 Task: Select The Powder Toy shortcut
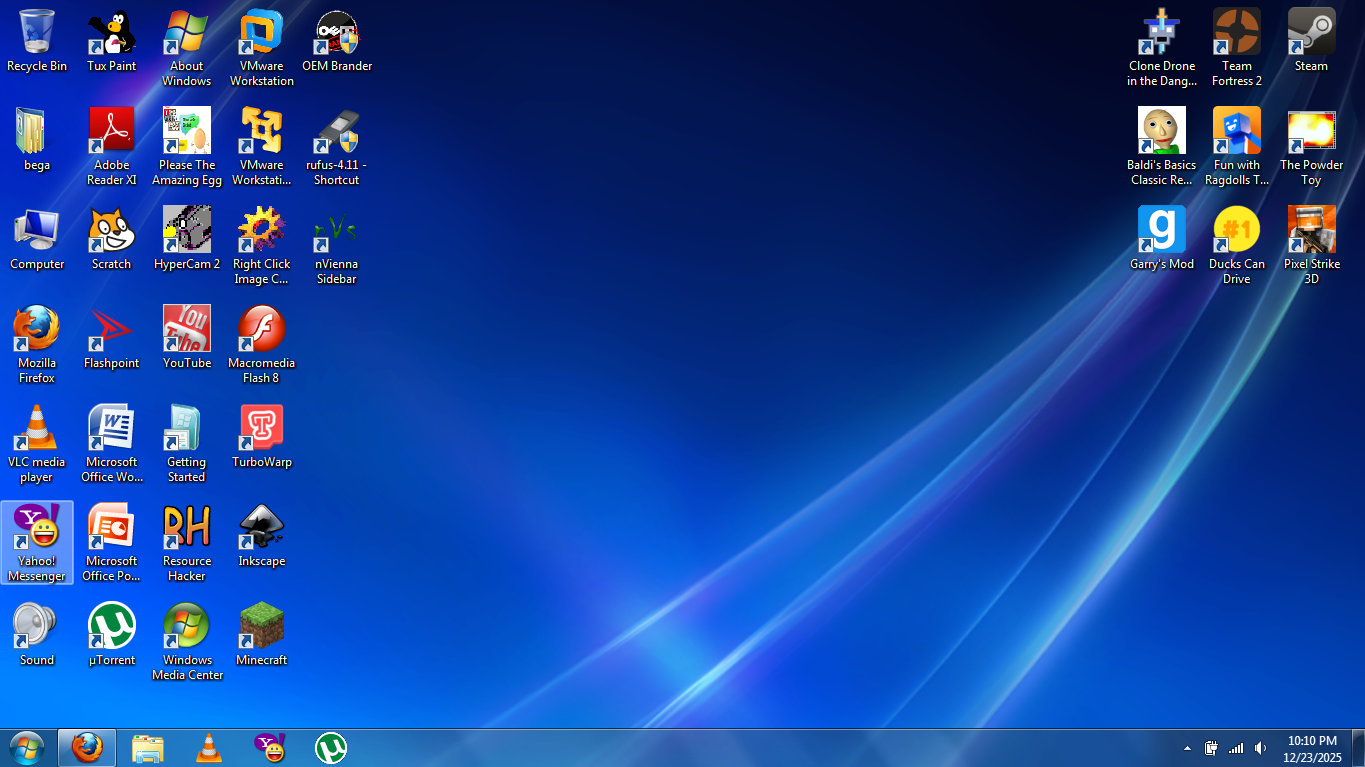[1311, 133]
